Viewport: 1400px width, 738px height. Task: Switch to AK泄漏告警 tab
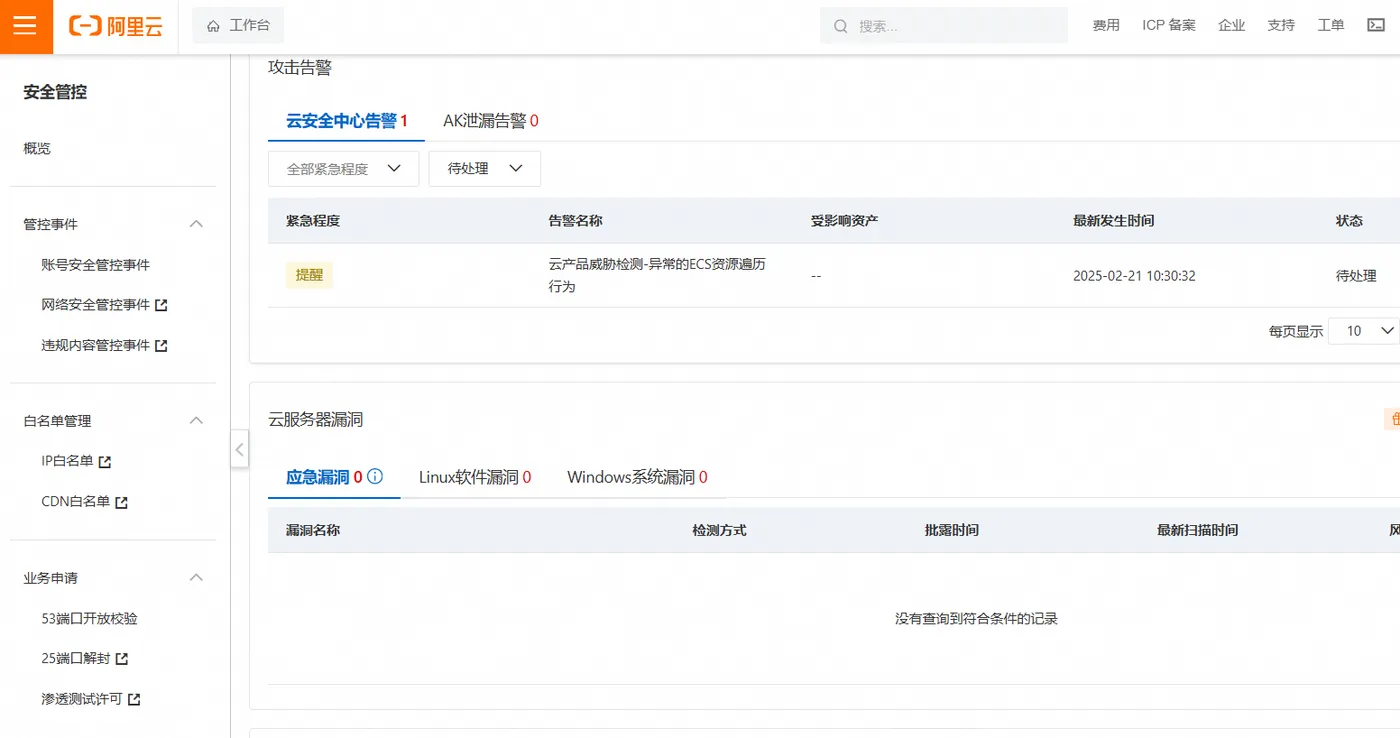pos(491,121)
